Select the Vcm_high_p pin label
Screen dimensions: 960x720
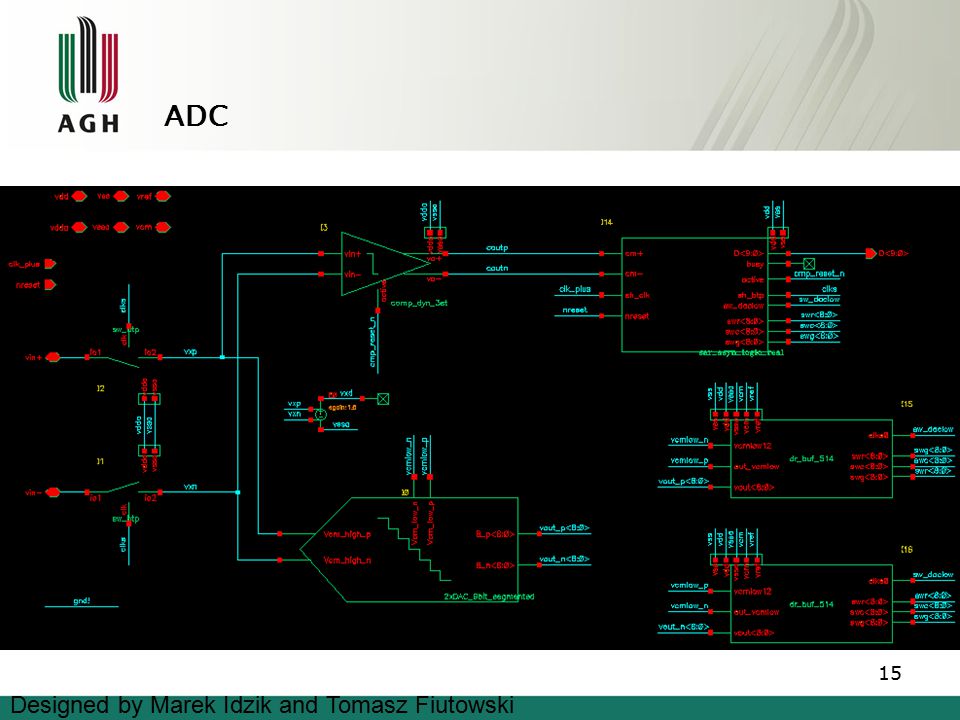coord(347,534)
